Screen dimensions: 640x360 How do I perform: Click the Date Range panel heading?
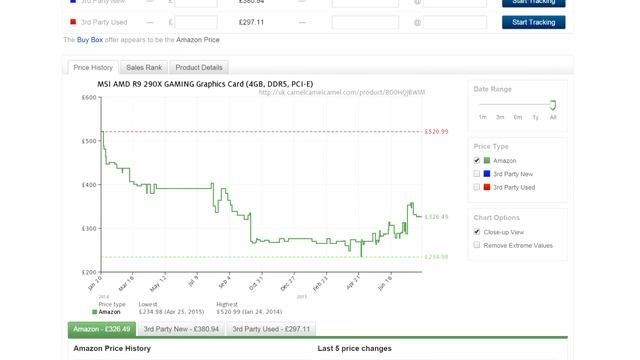click(x=492, y=89)
